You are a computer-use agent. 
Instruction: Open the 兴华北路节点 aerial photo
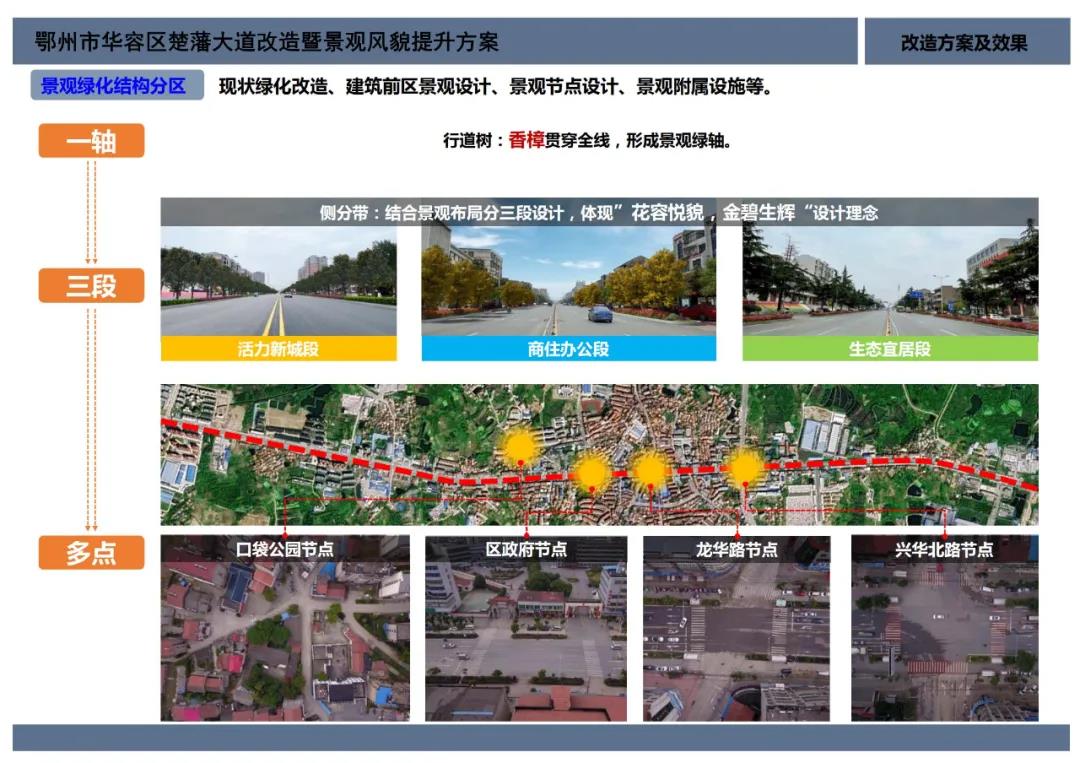(x=944, y=628)
